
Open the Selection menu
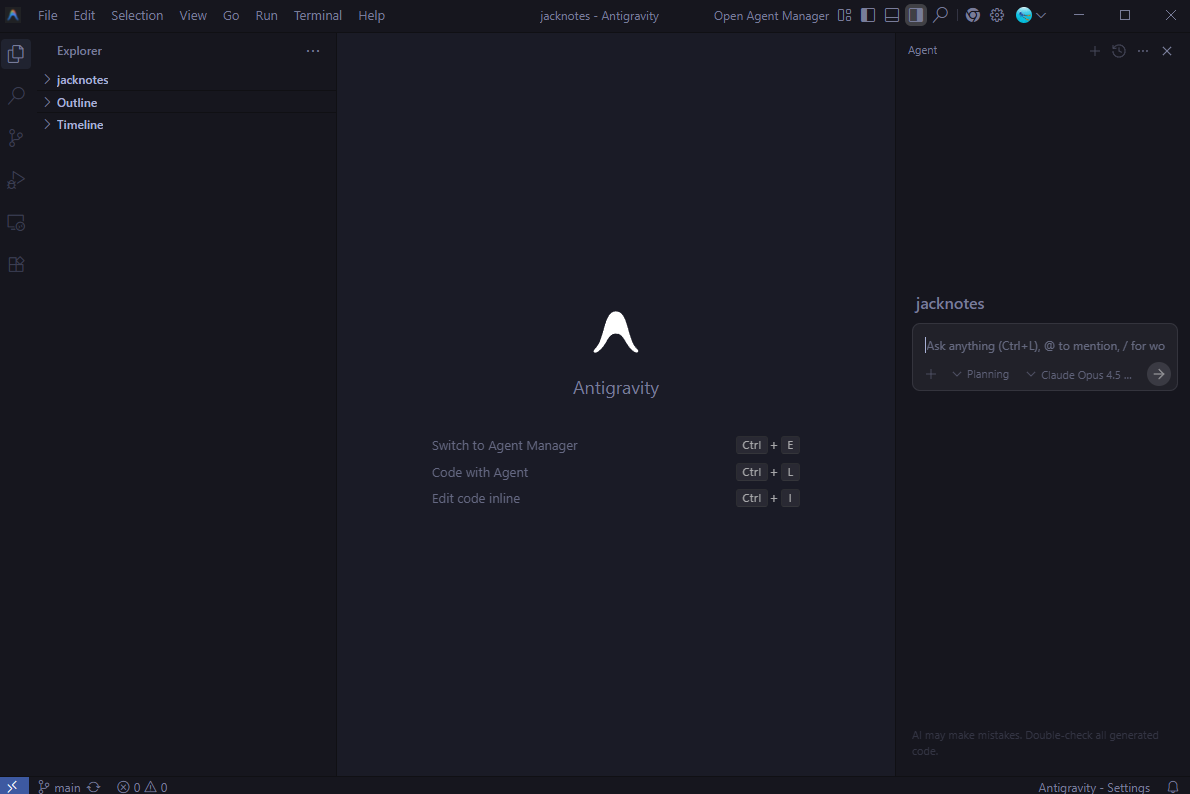click(x=137, y=15)
